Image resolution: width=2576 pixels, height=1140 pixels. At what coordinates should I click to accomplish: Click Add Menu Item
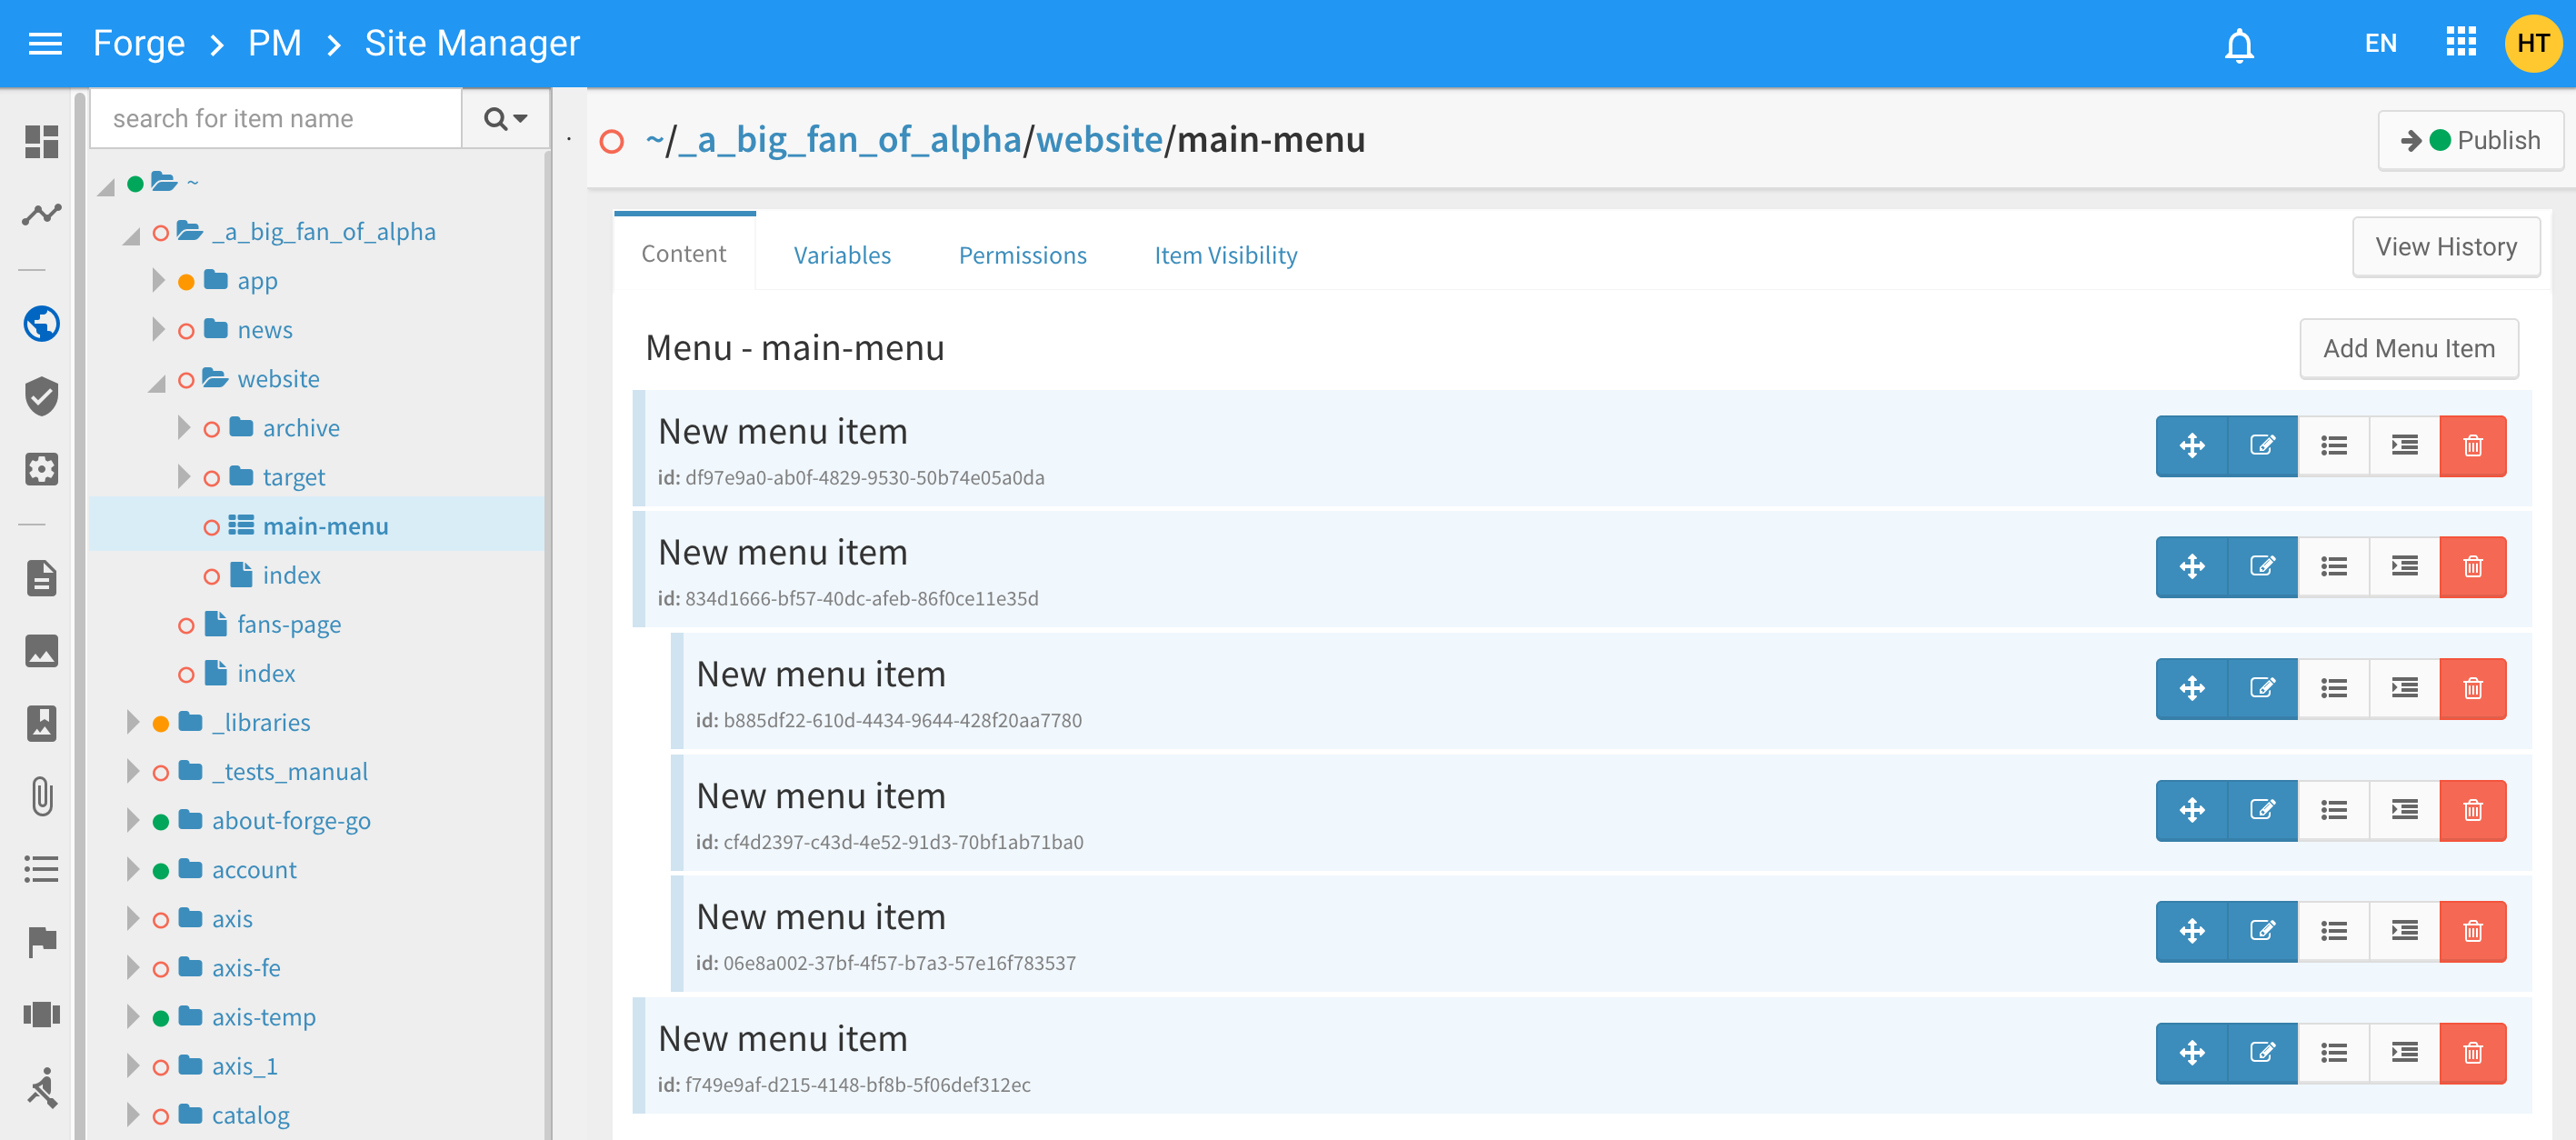pos(2408,348)
